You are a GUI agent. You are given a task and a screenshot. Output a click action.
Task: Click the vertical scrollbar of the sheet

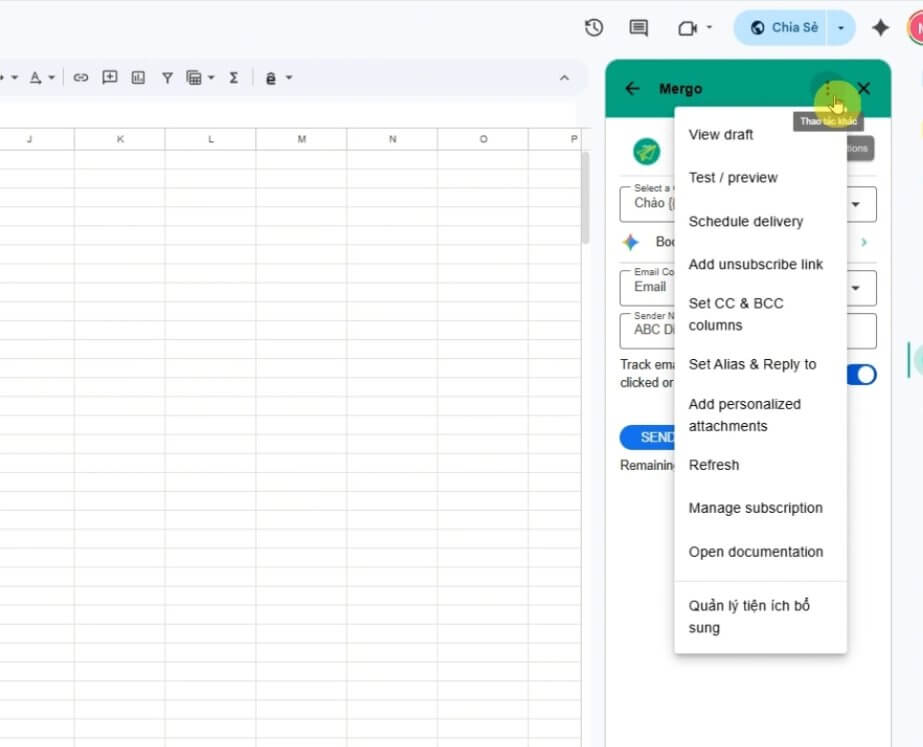click(585, 198)
